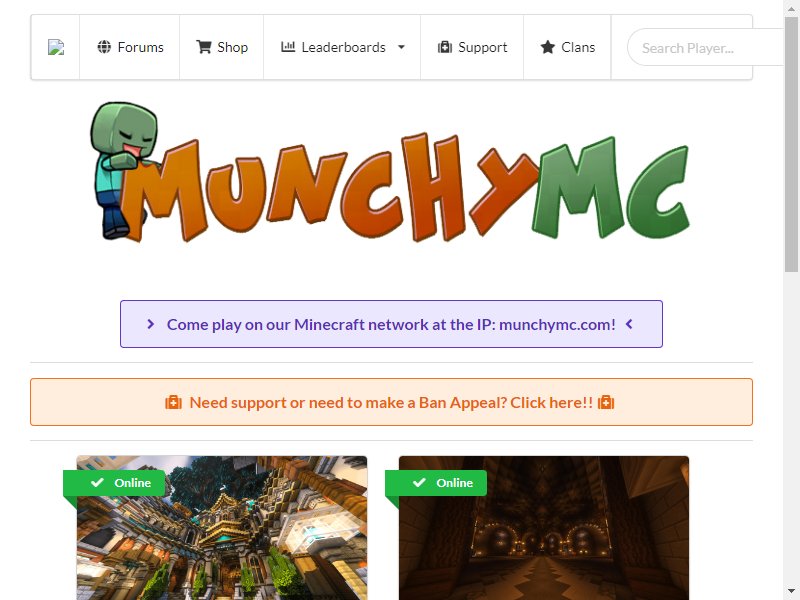Click the shopping cart icon
Viewport: 800px width, 600px height.
pyautogui.click(x=204, y=47)
